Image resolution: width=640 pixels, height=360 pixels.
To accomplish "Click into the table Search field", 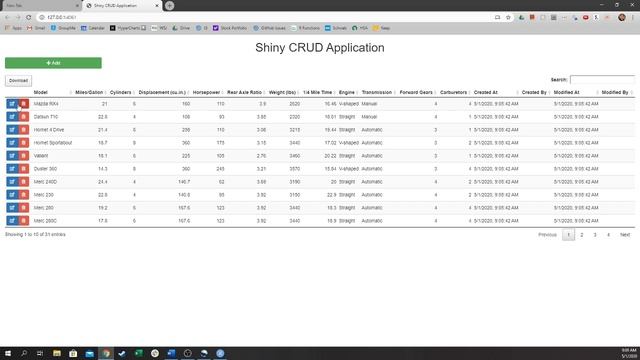I will (602, 80).
